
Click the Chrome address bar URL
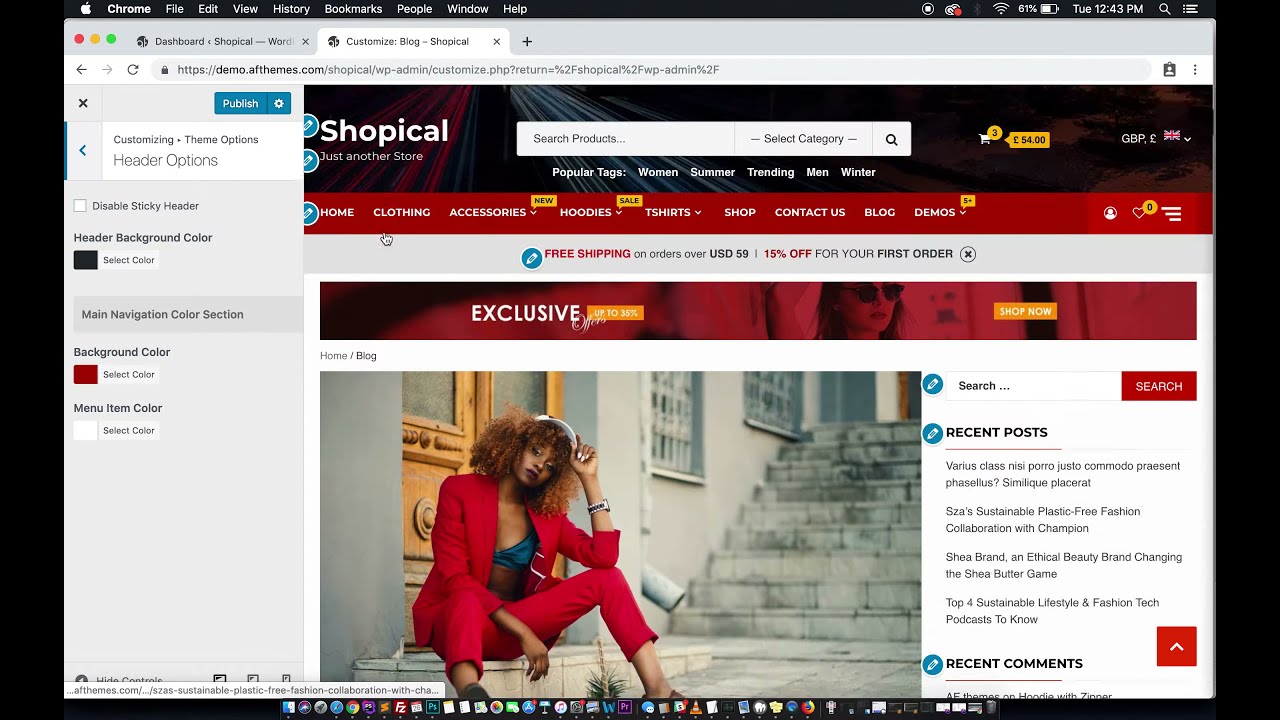(x=448, y=69)
